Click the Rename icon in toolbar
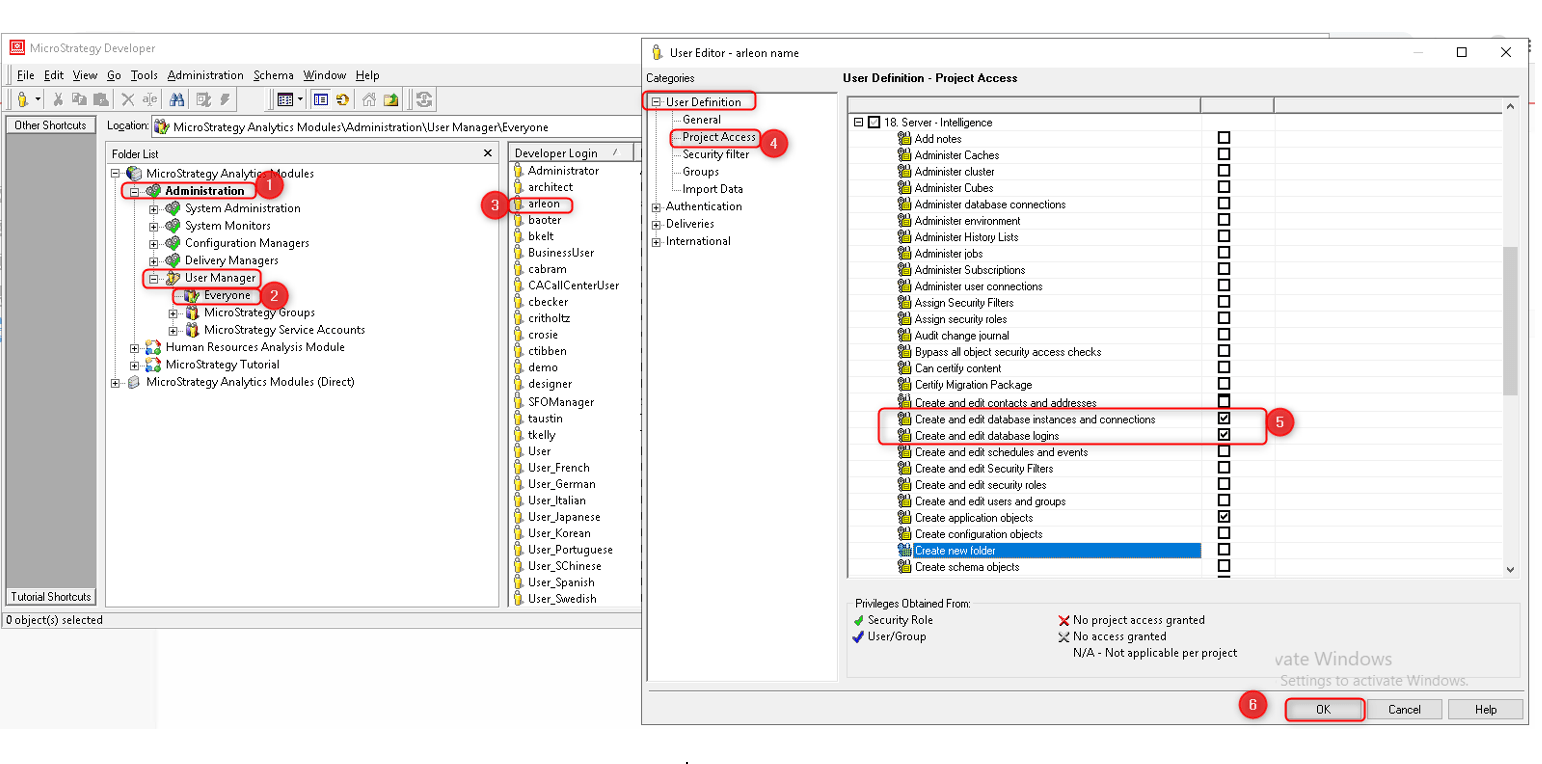Screen dimensions: 1542x764 pos(149,99)
